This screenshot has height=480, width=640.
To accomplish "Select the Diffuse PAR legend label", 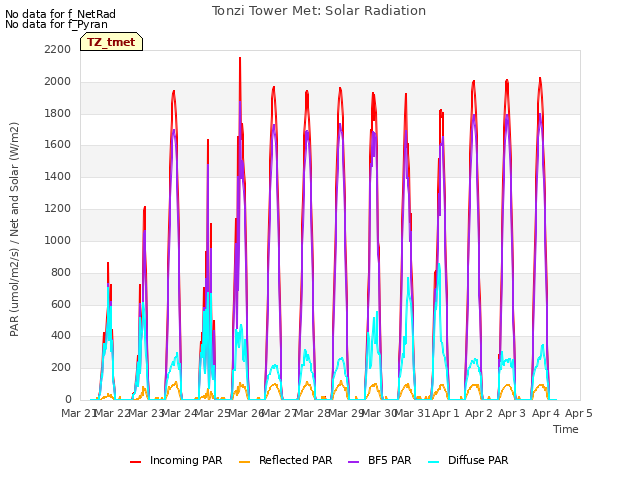I will tap(478, 460).
